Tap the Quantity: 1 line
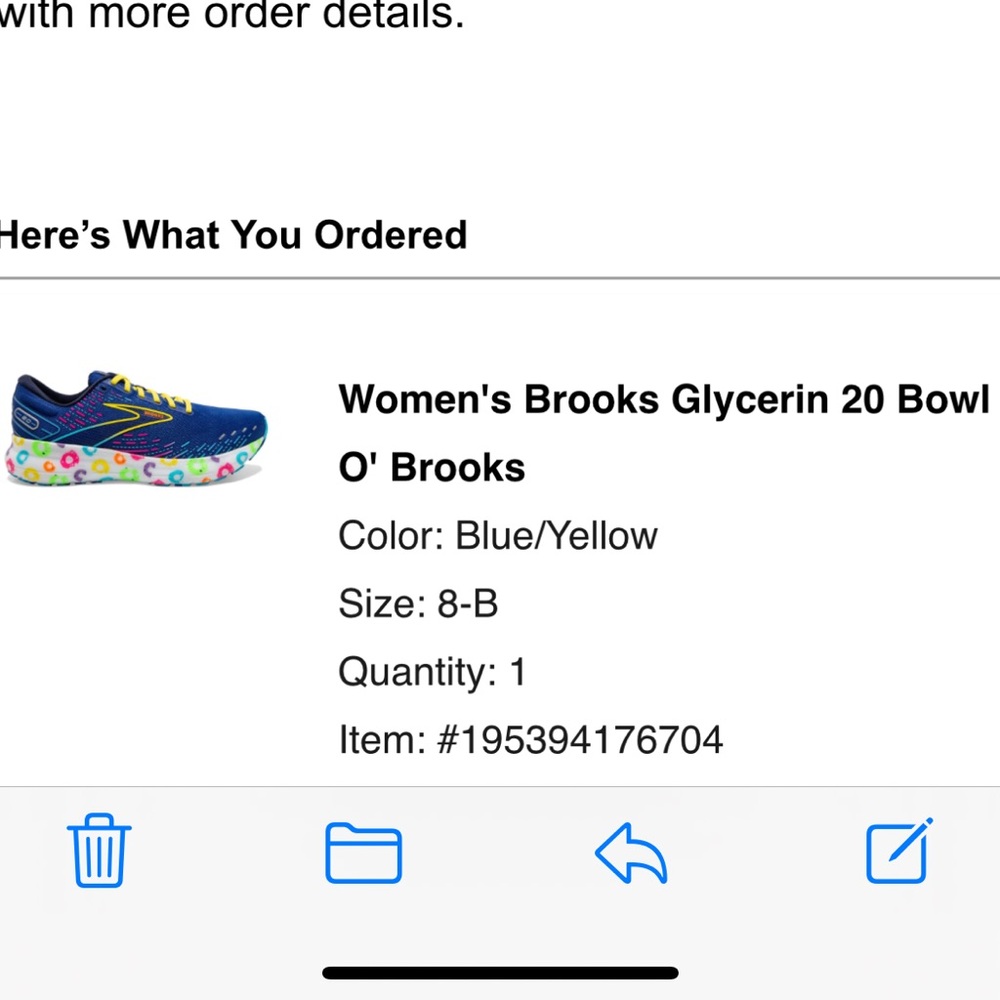Screen dimensions: 1000x1000 coord(430,672)
